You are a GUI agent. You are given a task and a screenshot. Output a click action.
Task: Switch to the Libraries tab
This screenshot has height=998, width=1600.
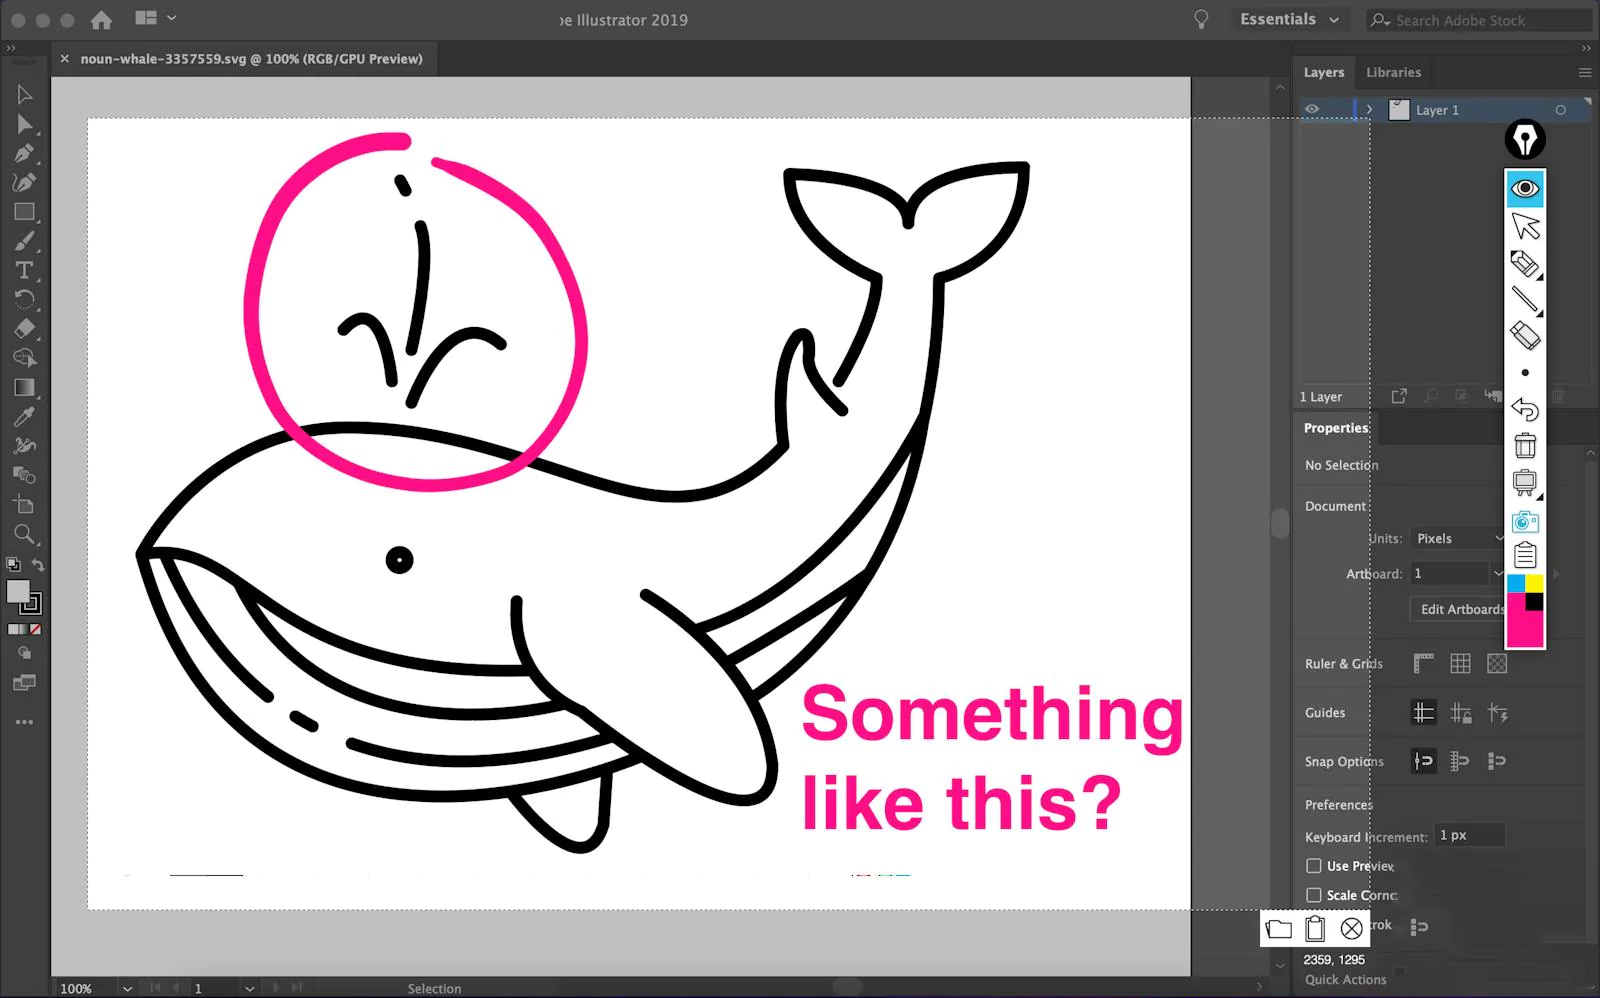coord(1393,72)
